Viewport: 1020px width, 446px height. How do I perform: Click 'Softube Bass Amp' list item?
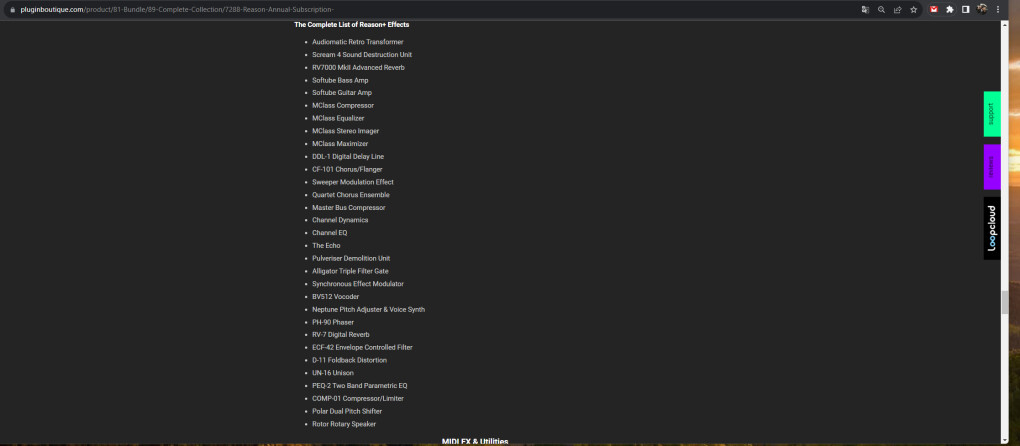pyautogui.click(x=340, y=80)
